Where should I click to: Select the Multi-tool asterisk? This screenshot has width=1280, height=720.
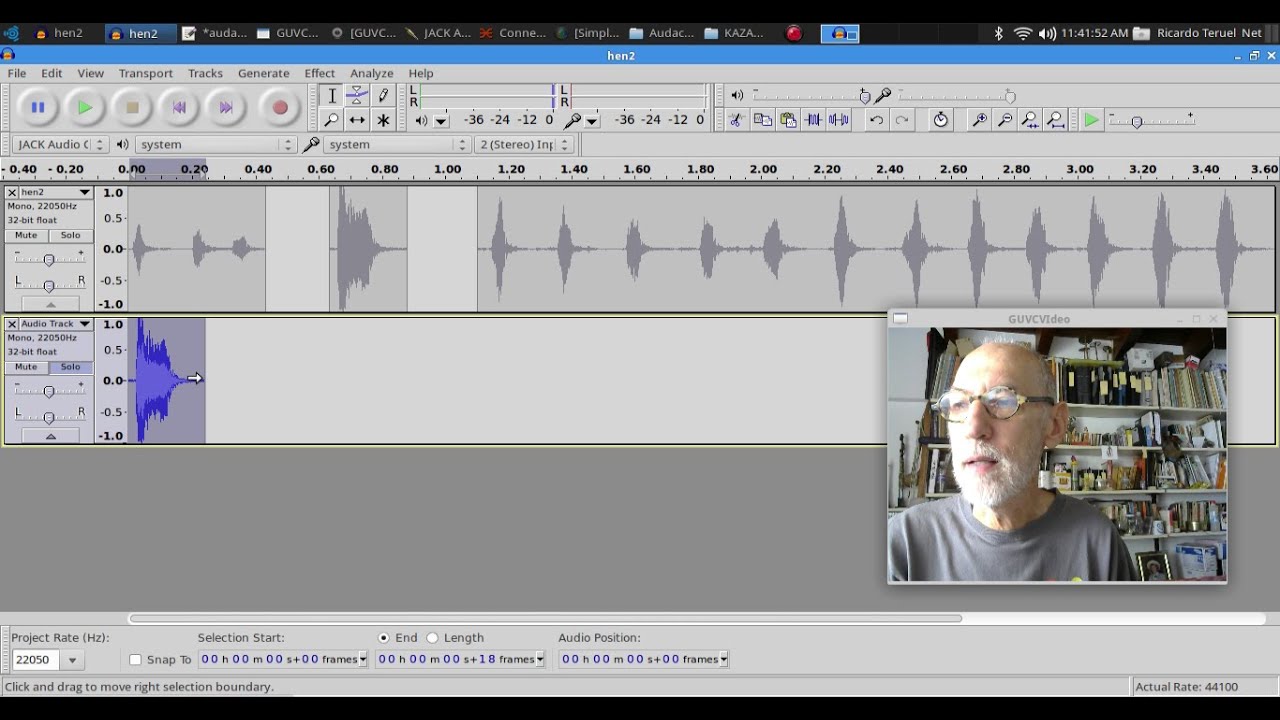pos(383,120)
